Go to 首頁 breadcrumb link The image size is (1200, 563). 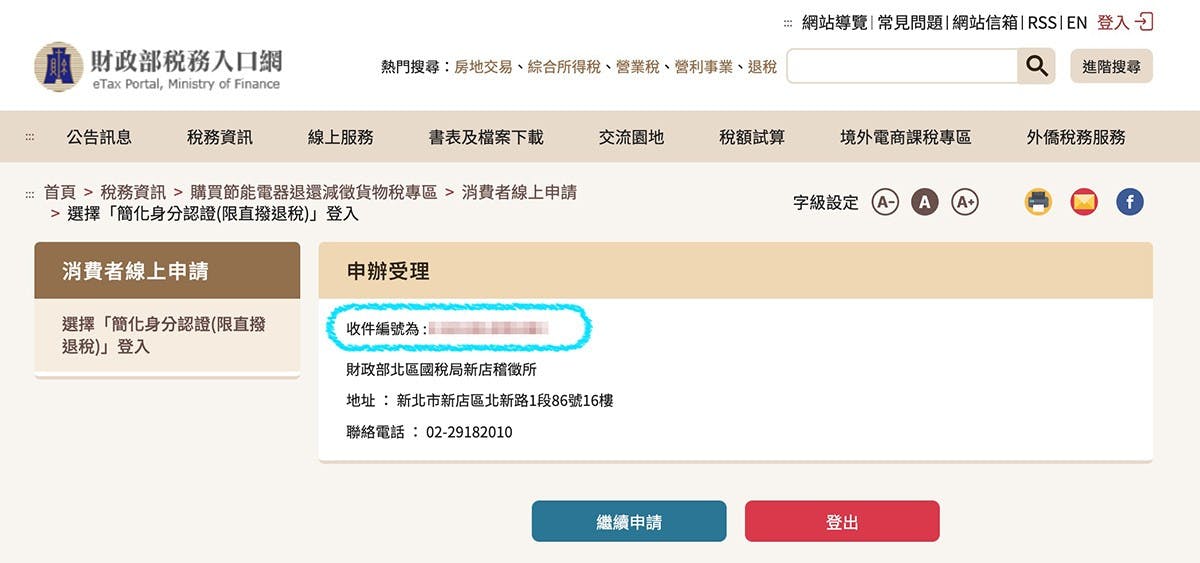60,192
